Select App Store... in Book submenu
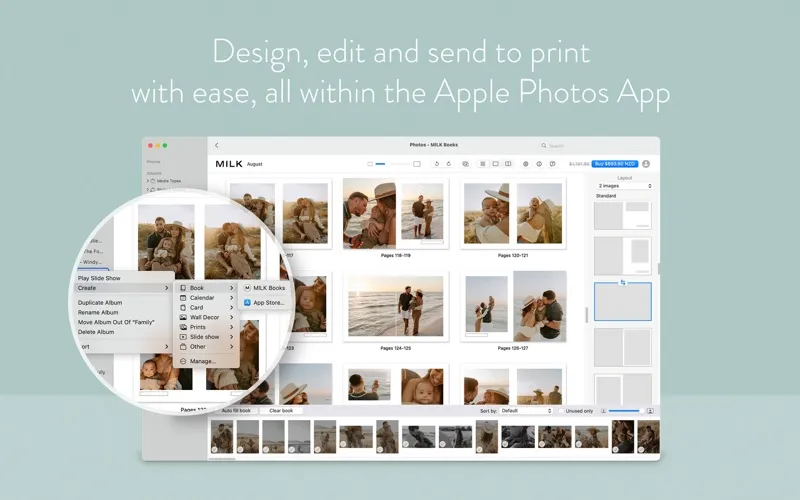Screen dimensions: 800x500 click(x=265, y=303)
